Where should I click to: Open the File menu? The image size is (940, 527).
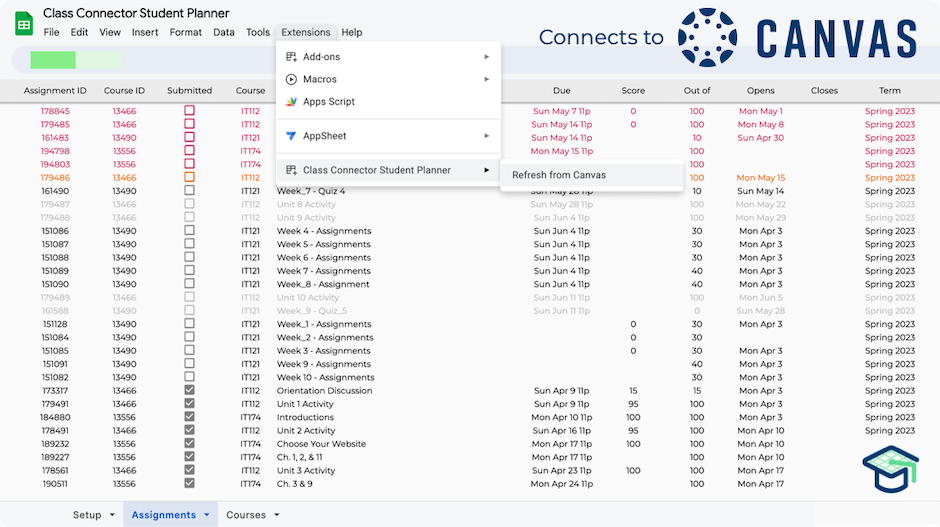click(x=52, y=32)
